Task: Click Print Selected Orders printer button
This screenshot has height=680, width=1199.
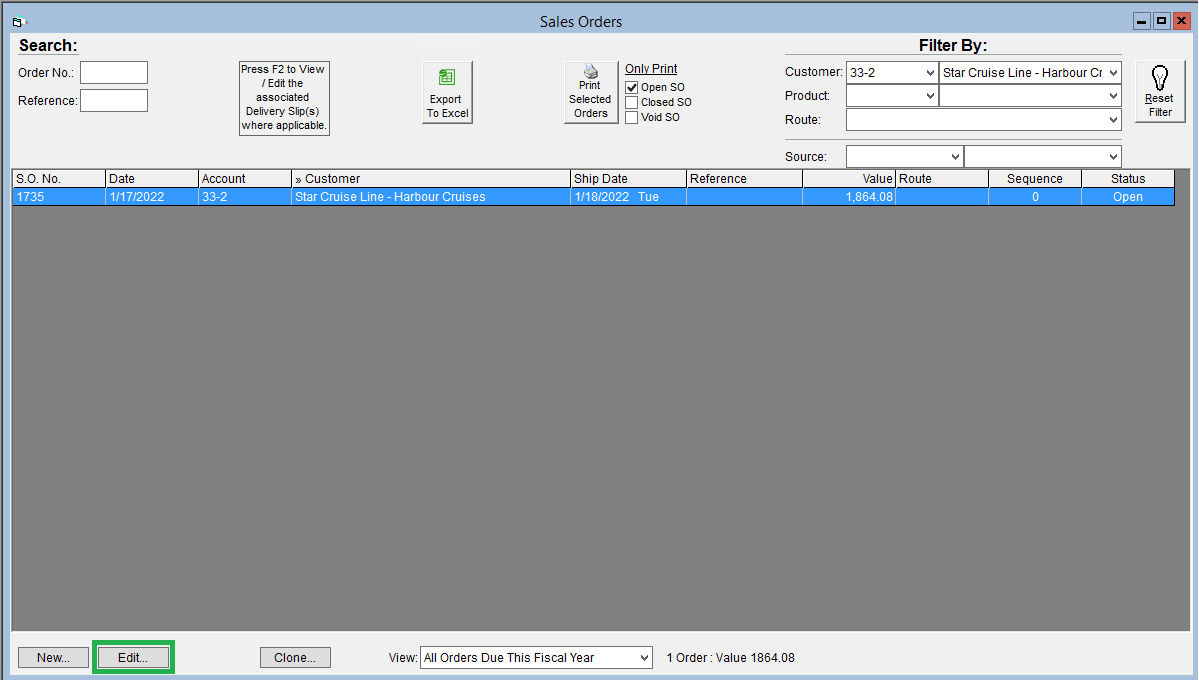Action: 590,93
